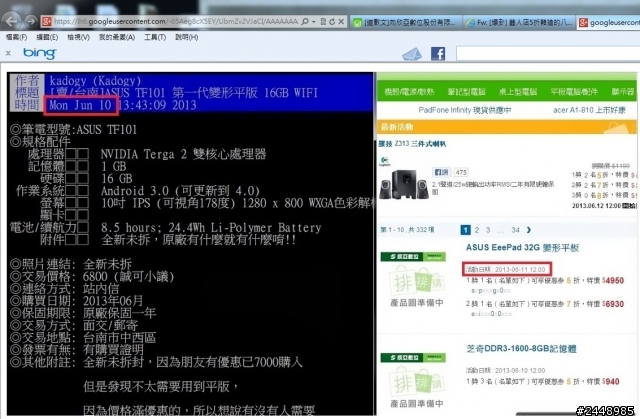Go to page 3 in pagination
The height and width of the screenshot is (419, 640).
coord(488,230)
